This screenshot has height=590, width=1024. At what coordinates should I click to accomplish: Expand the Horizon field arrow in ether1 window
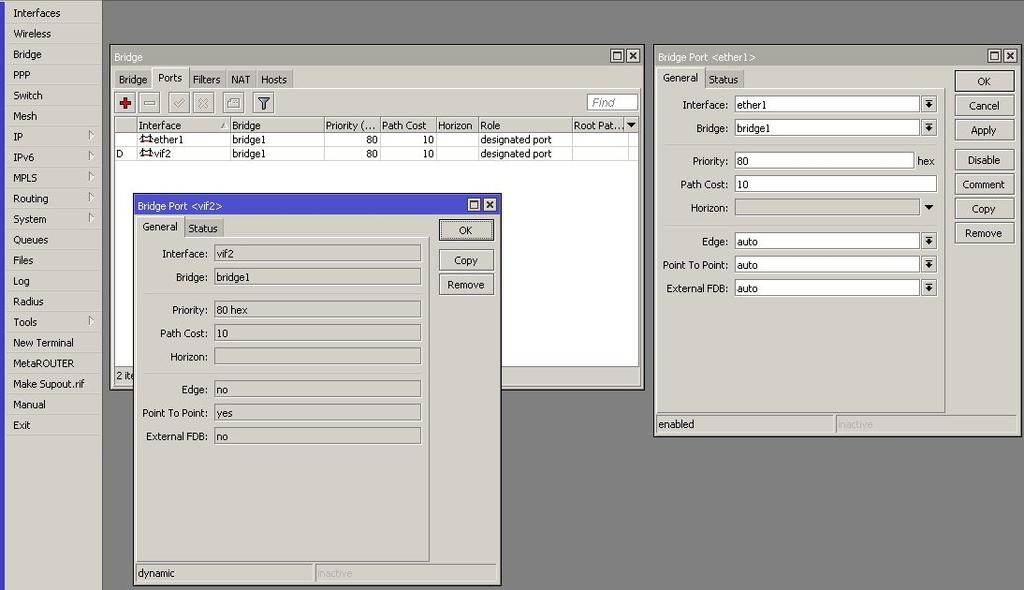[929, 208]
